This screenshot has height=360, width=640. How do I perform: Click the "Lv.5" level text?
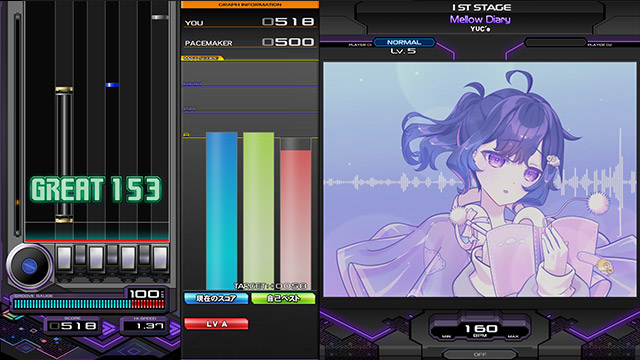pyautogui.click(x=403, y=51)
